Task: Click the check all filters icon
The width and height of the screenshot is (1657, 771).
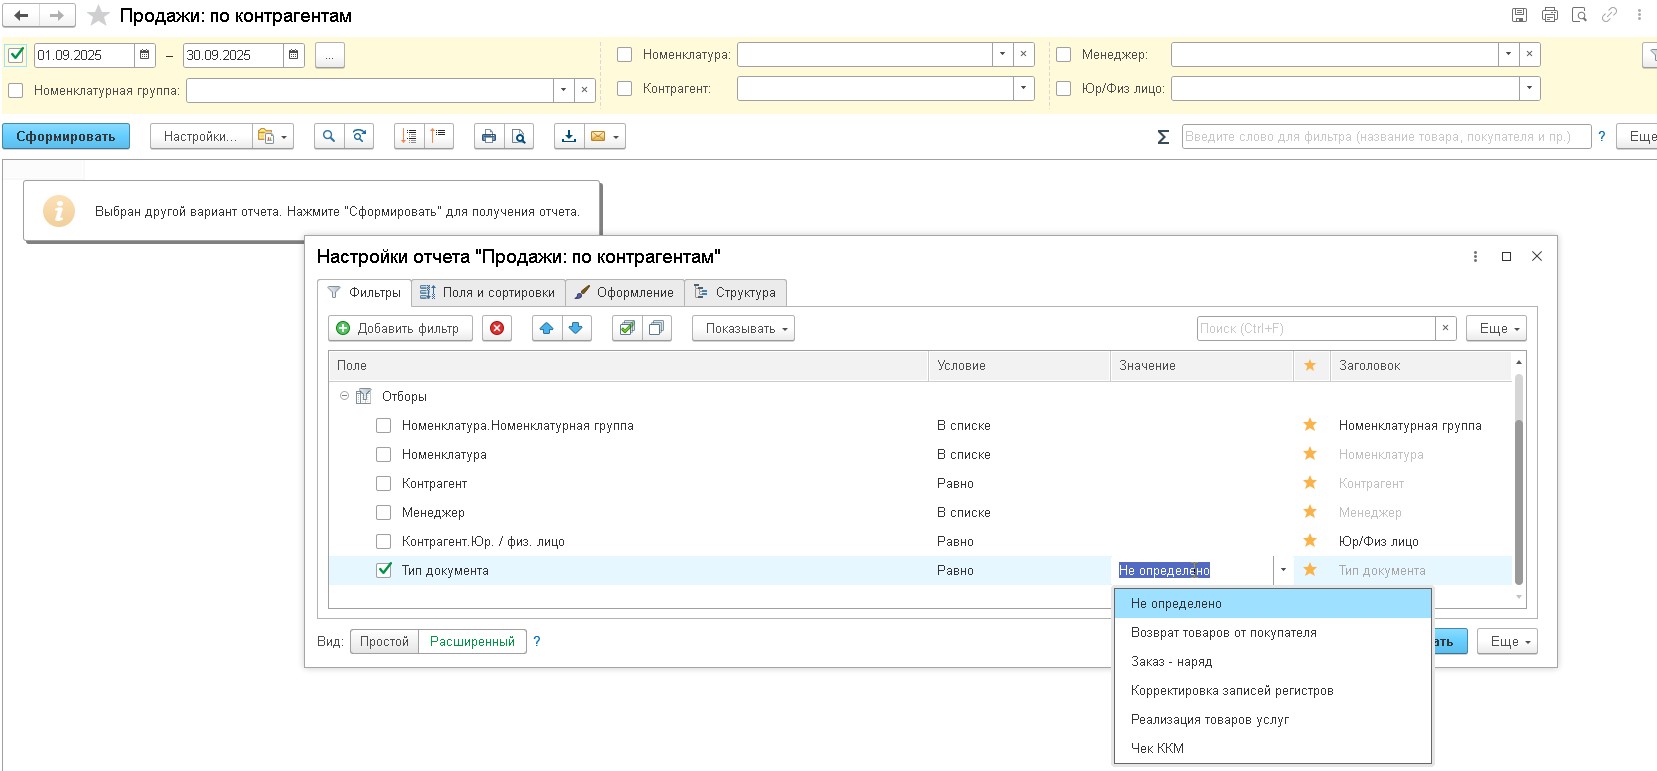Action: [x=627, y=328]
